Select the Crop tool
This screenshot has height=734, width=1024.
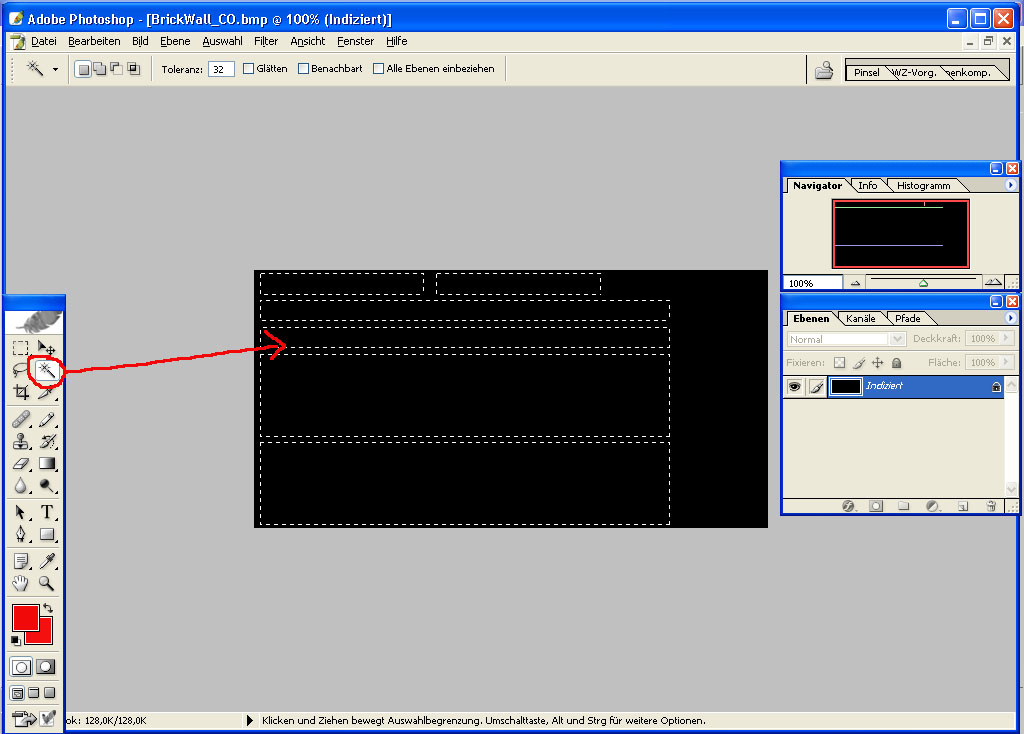click(x=21, y=392)
